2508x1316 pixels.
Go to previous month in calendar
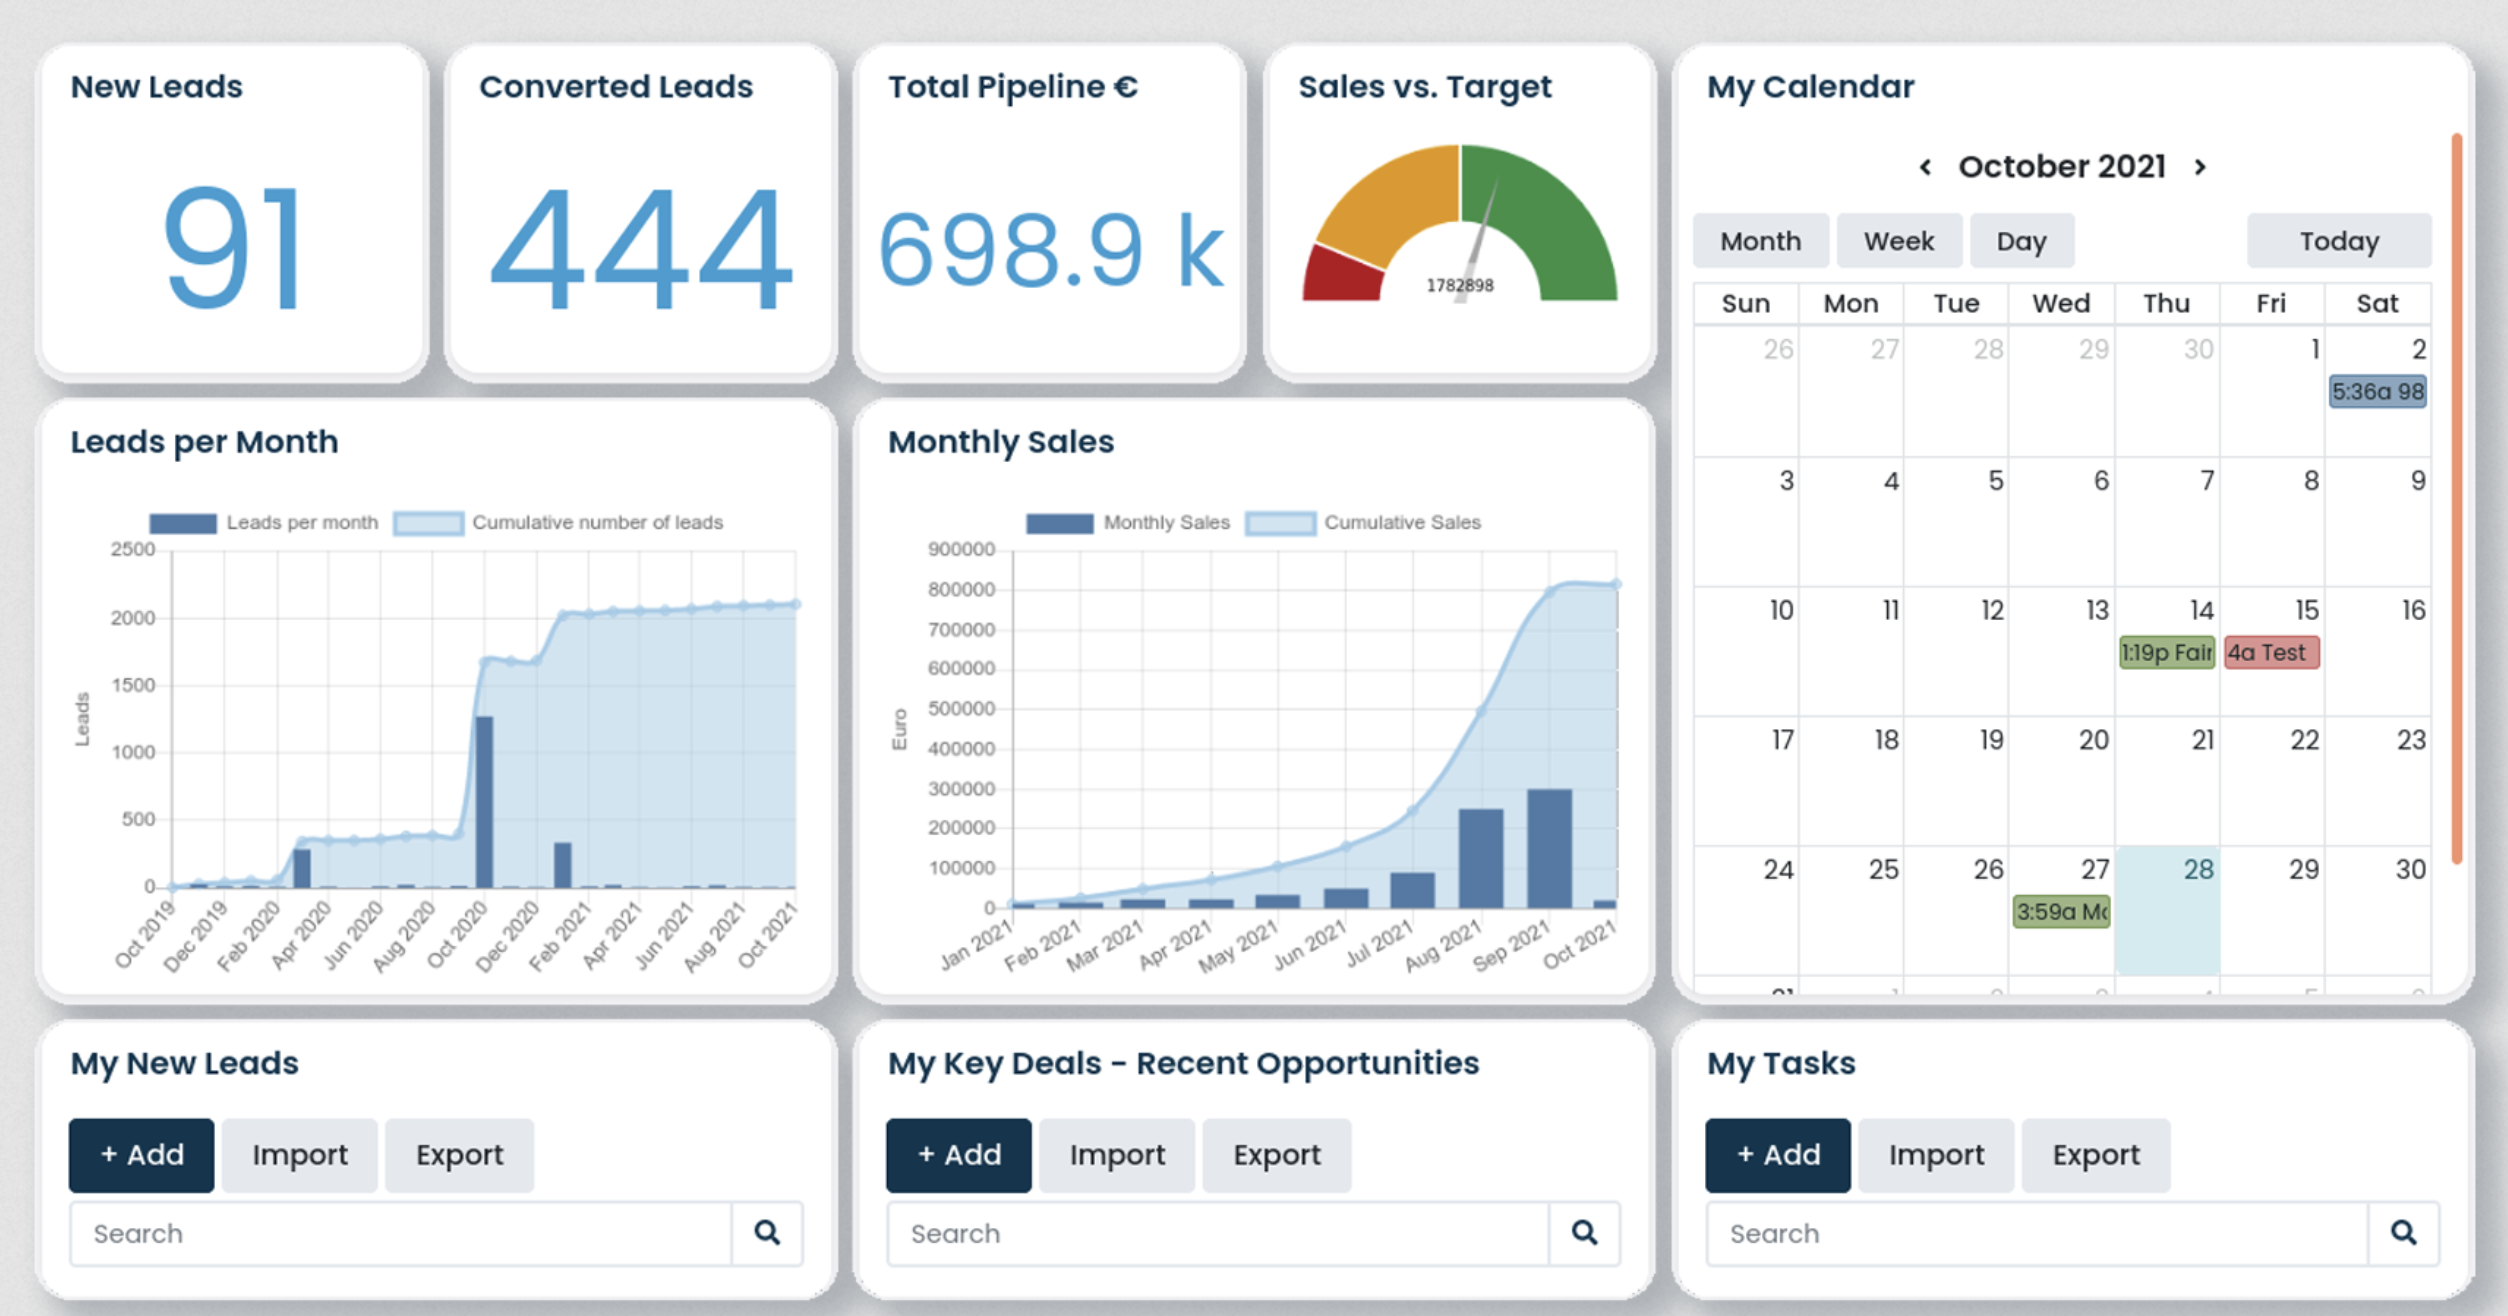point(1925,167)
